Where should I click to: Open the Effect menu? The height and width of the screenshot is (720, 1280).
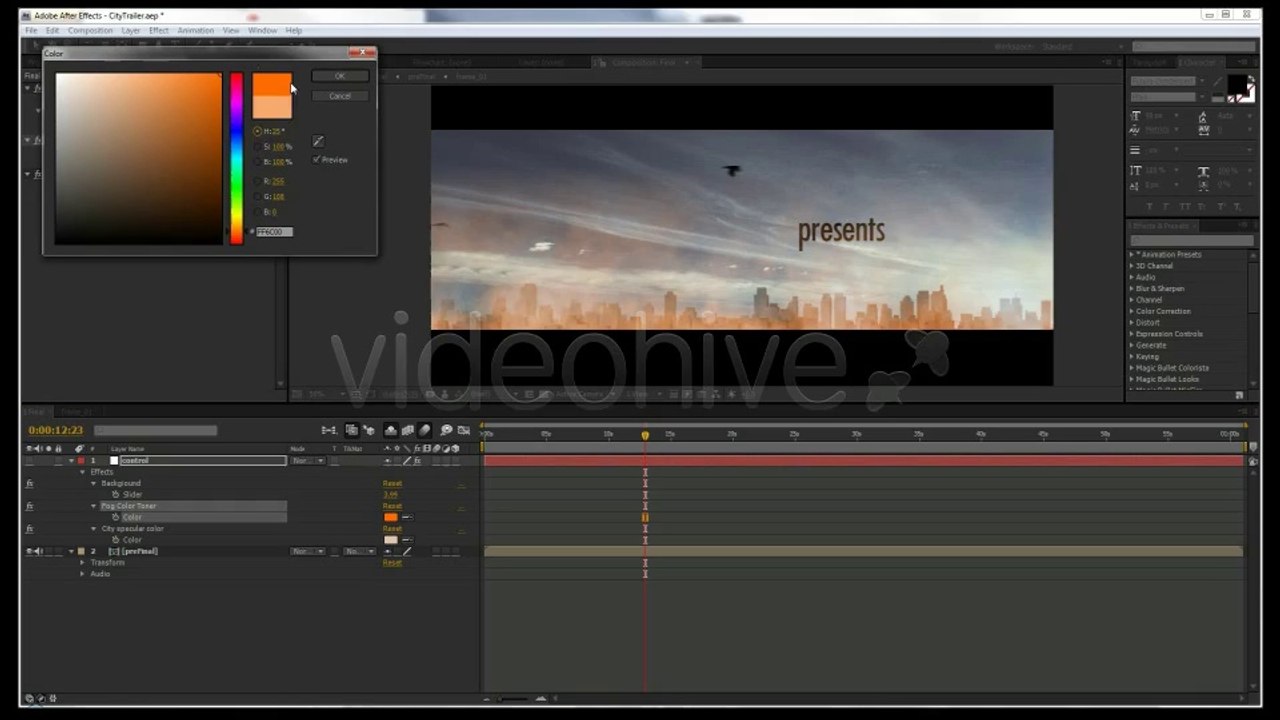pyautogui.click(x=159, y=31)
